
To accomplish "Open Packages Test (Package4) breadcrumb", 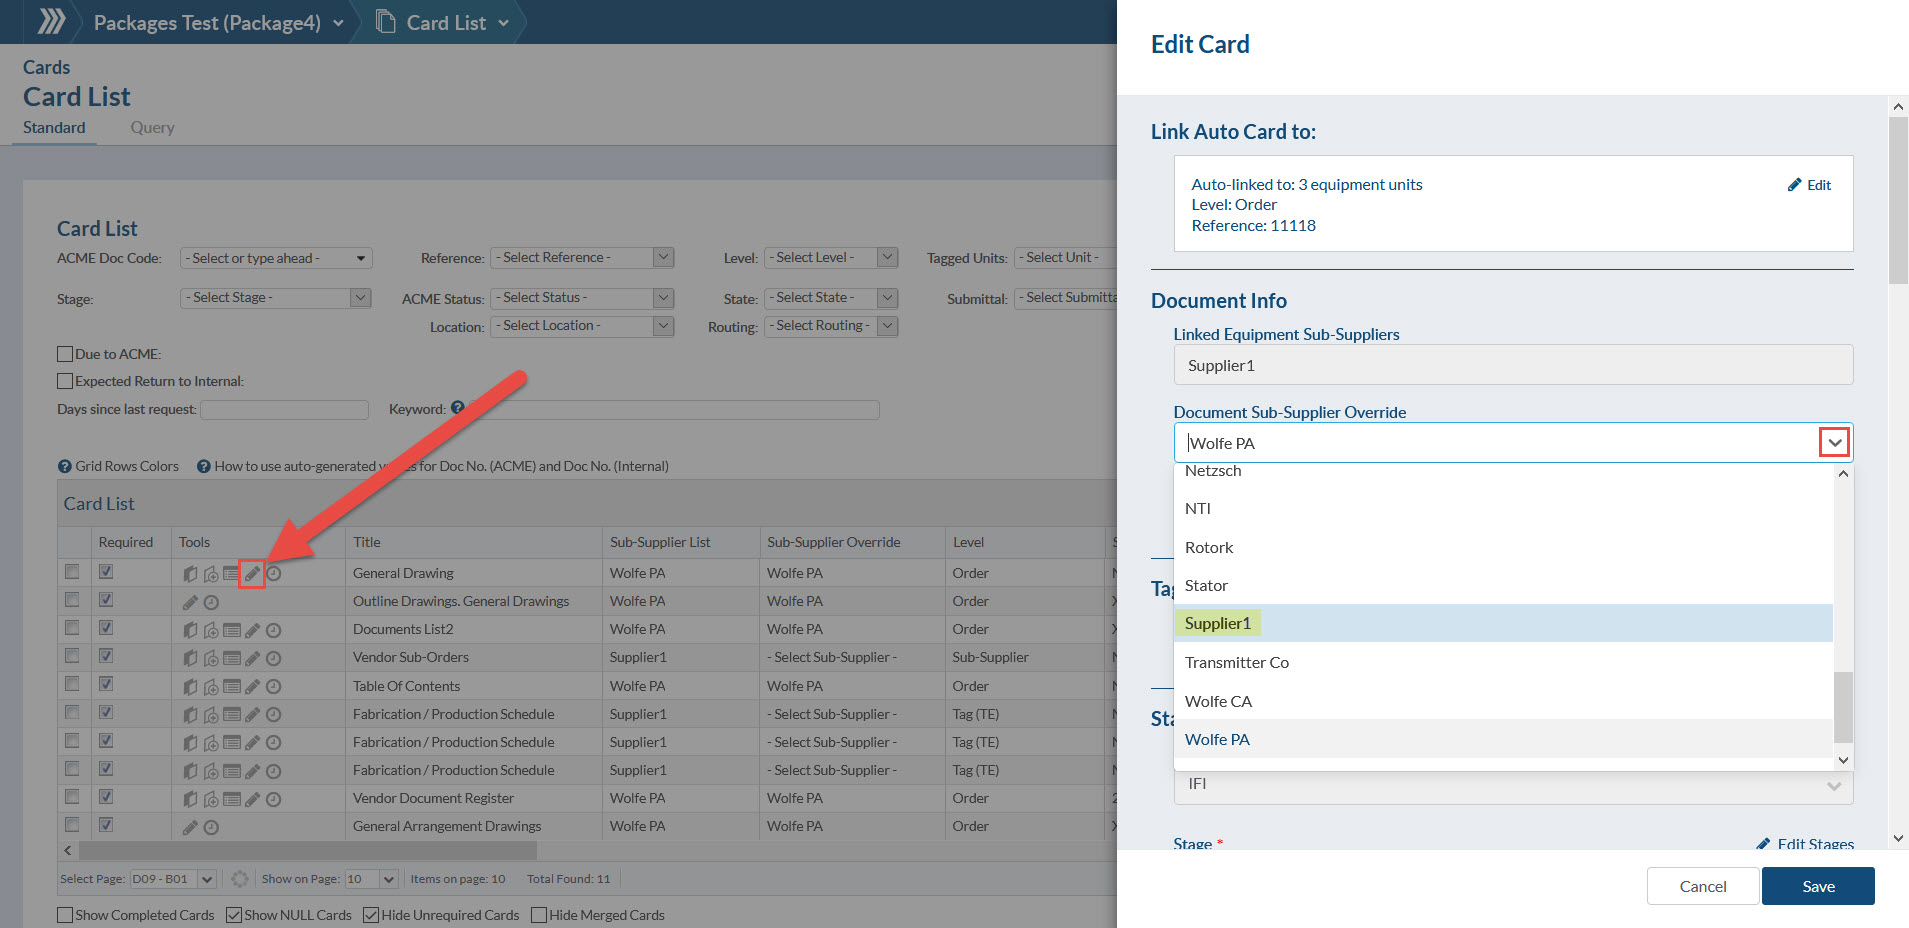I will 218,22.
